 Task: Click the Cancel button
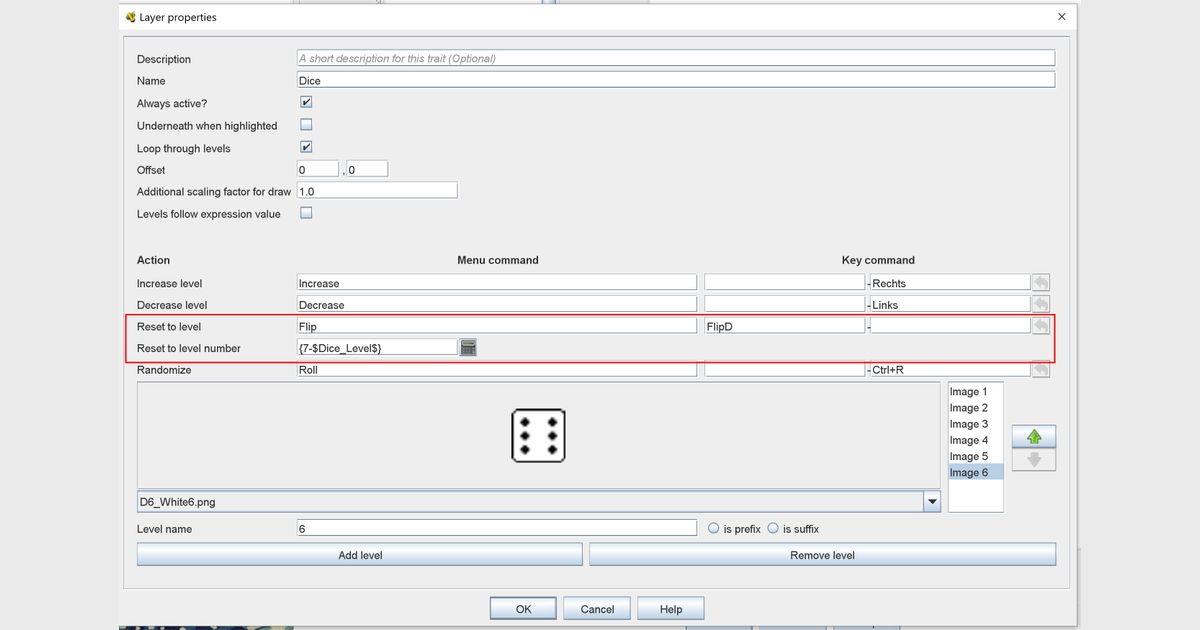point(597,609)
